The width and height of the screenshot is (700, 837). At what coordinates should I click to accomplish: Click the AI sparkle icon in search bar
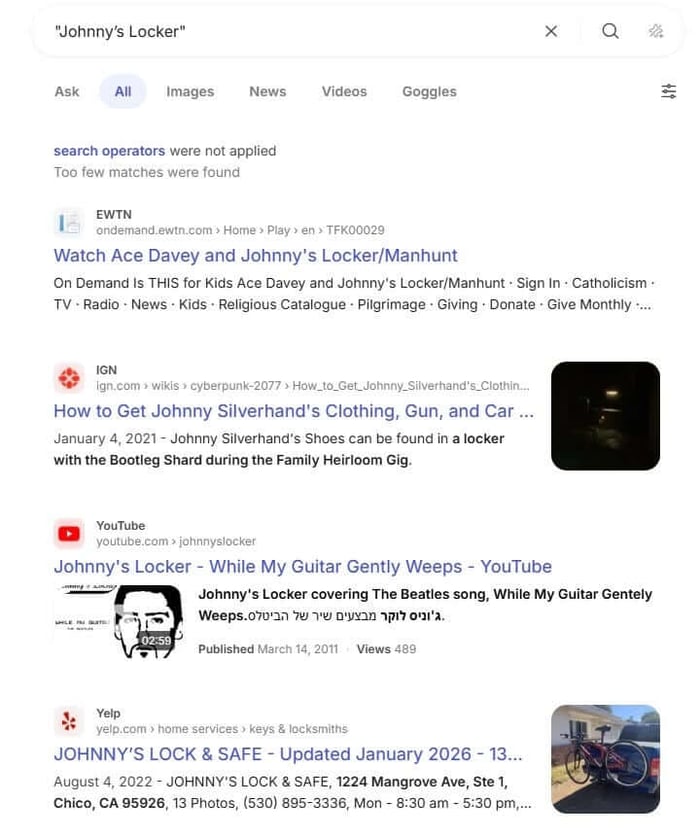[656, 31]
